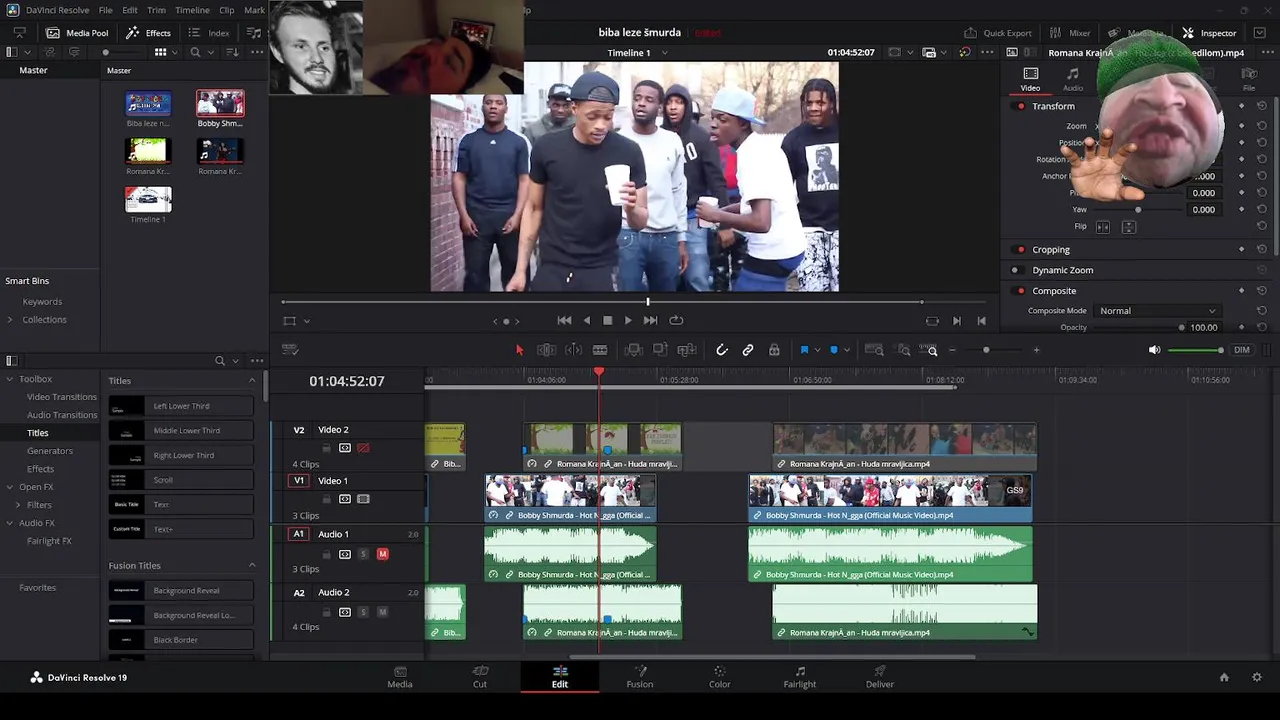Open the Index panel button
The width and height of the screenshot is (1280, 720).
209,33
